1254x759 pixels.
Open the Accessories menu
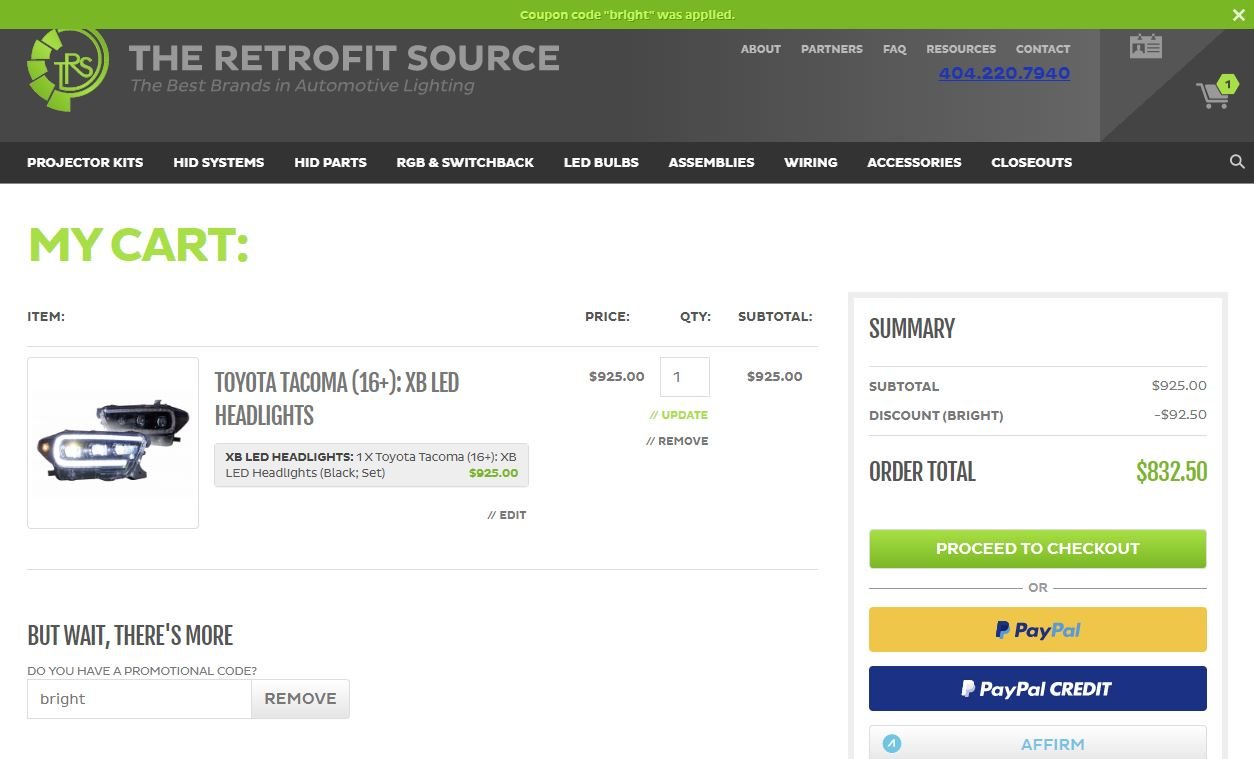click(x=914, y=162)
